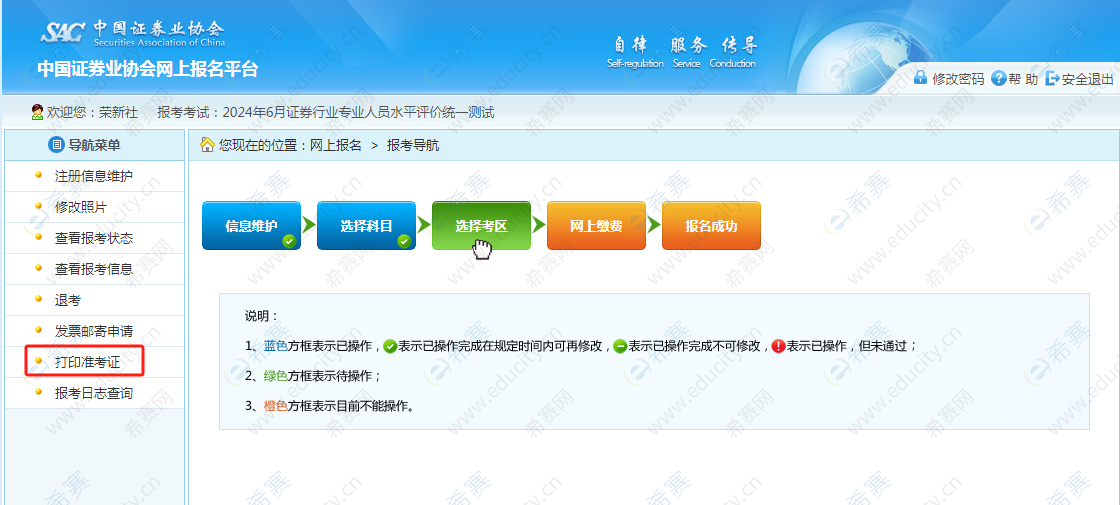Viewport: 1120px width, 505px height.
Task: Click the user avatar icon beside 欢迎您
Action: click(x=37, y=112)
